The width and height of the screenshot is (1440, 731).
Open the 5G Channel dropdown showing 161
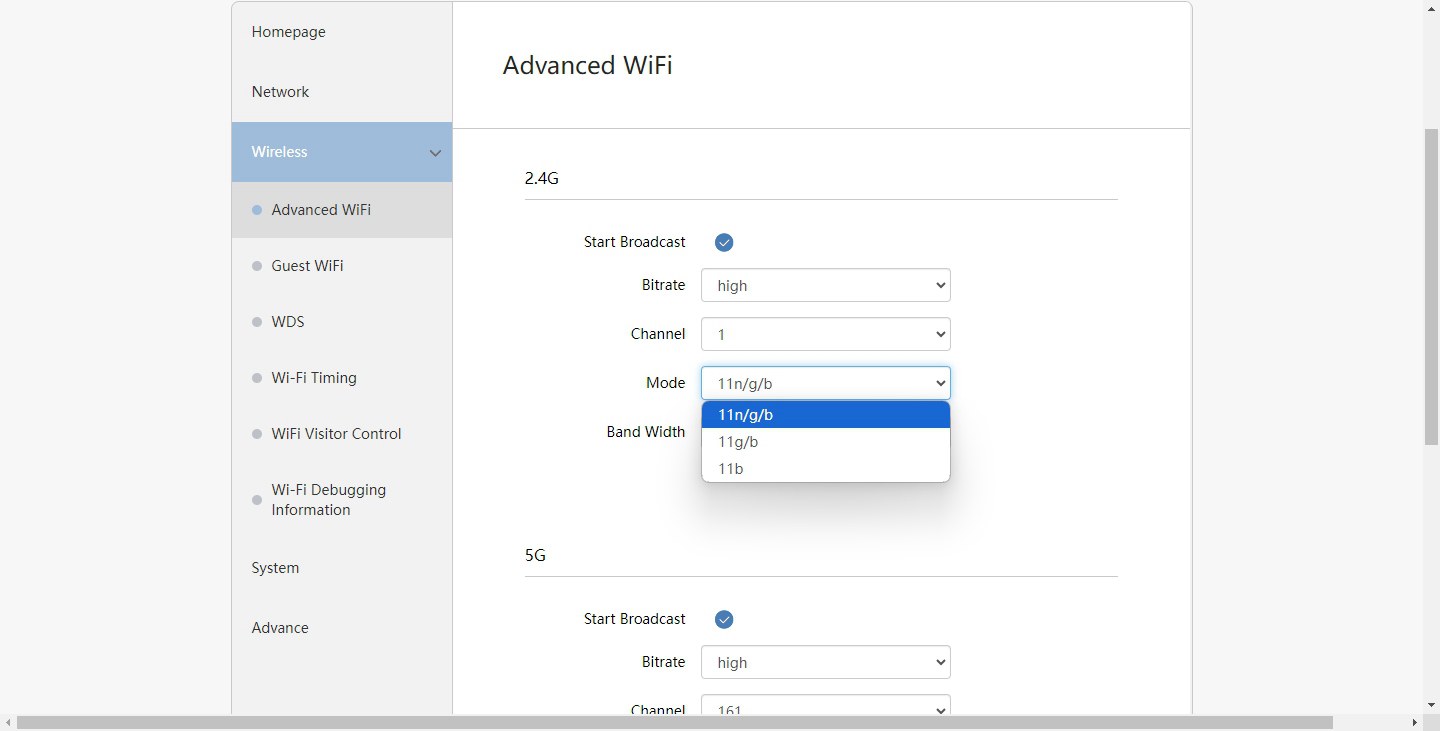point(826,705)
